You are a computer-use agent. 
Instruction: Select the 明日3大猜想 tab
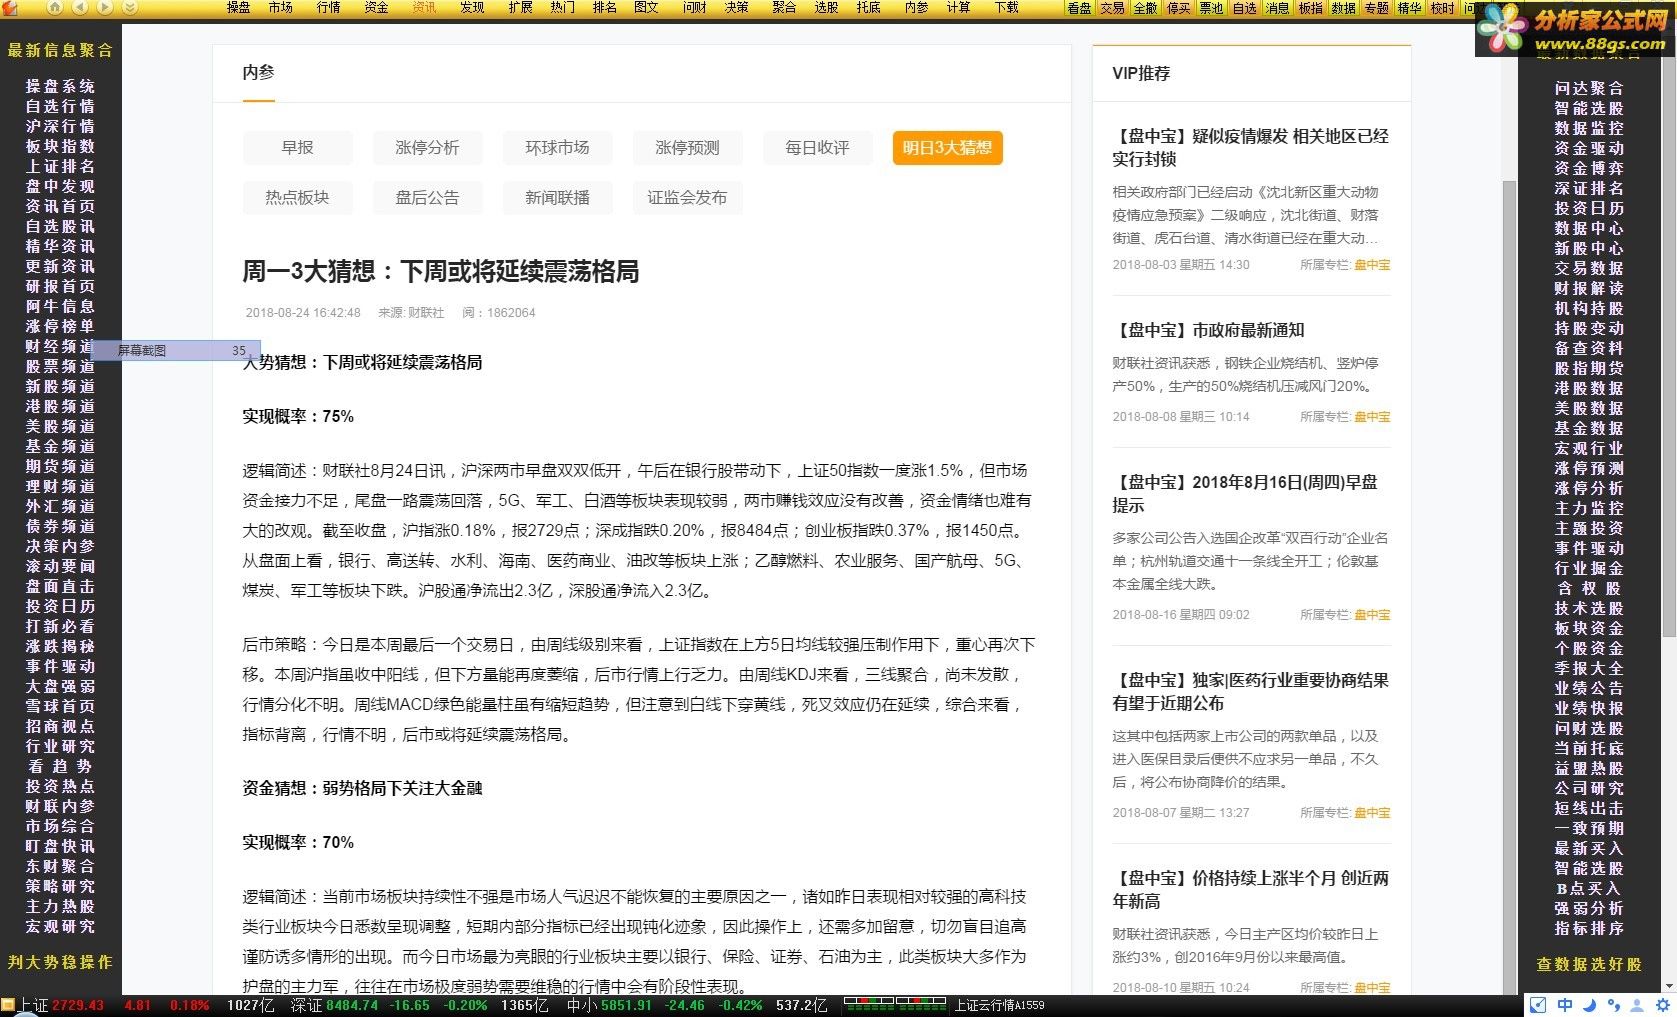click(x=947, y=148)
